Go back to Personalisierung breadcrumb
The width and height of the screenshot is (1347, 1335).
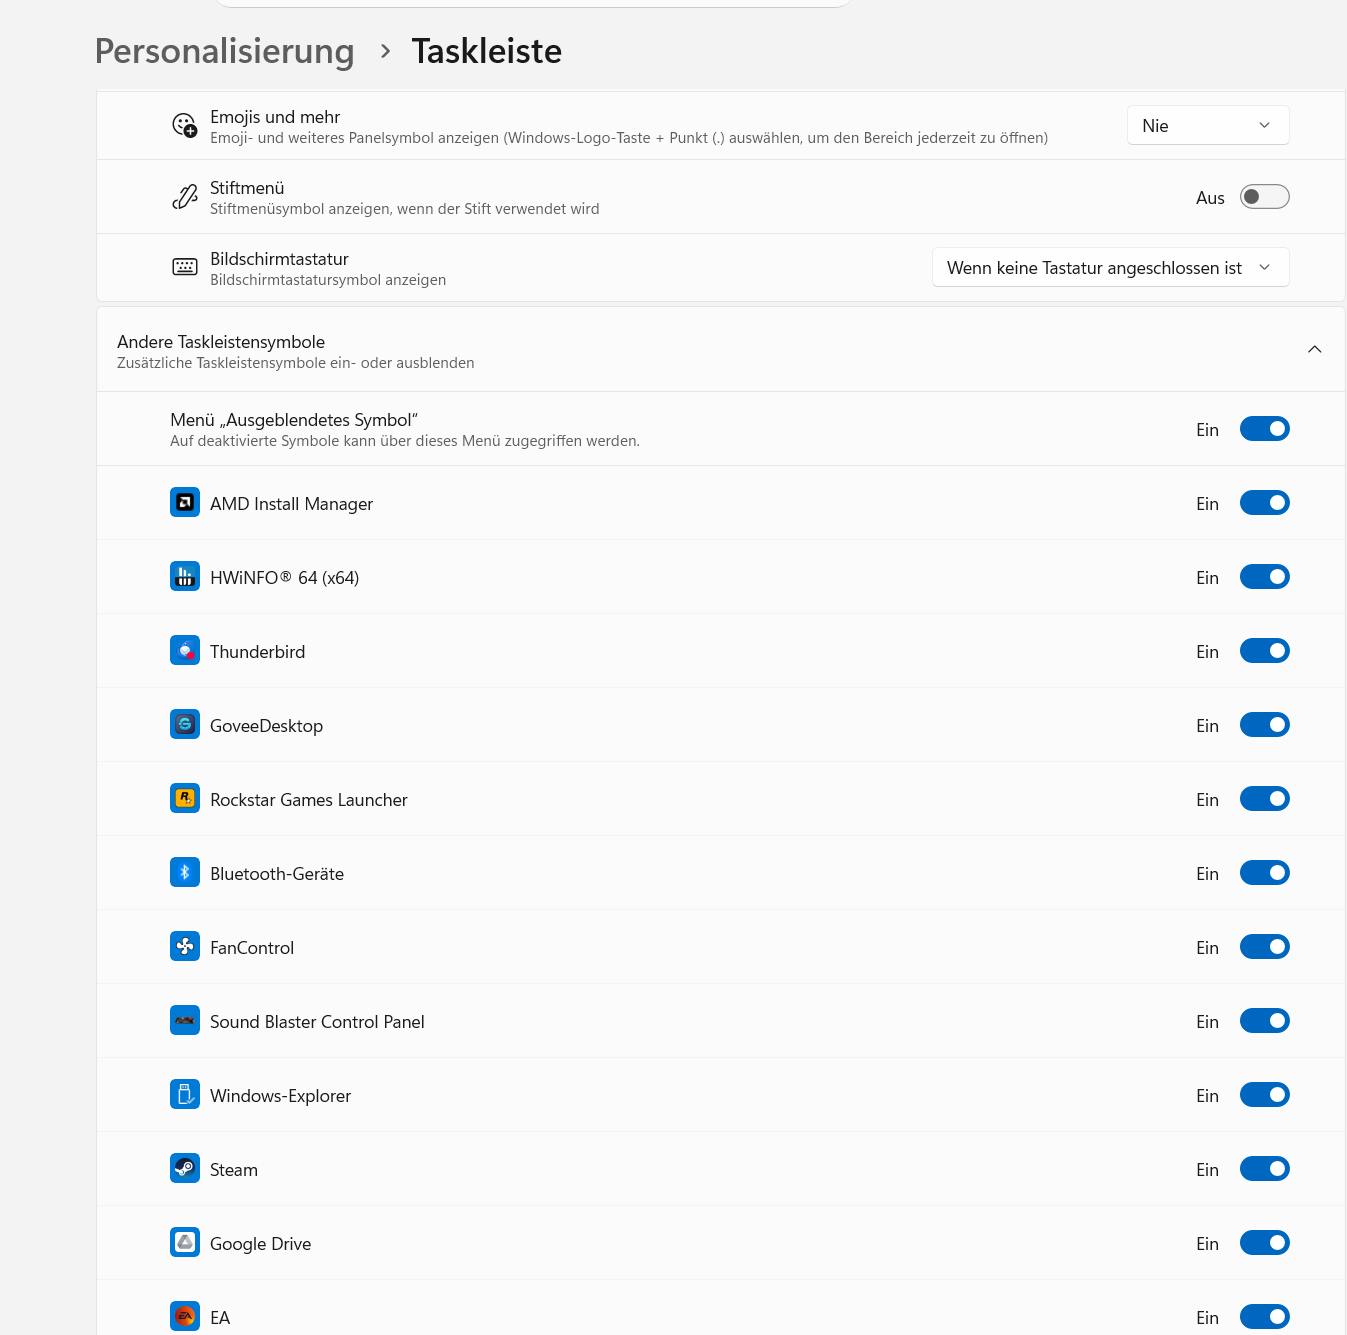click(225, 51)
